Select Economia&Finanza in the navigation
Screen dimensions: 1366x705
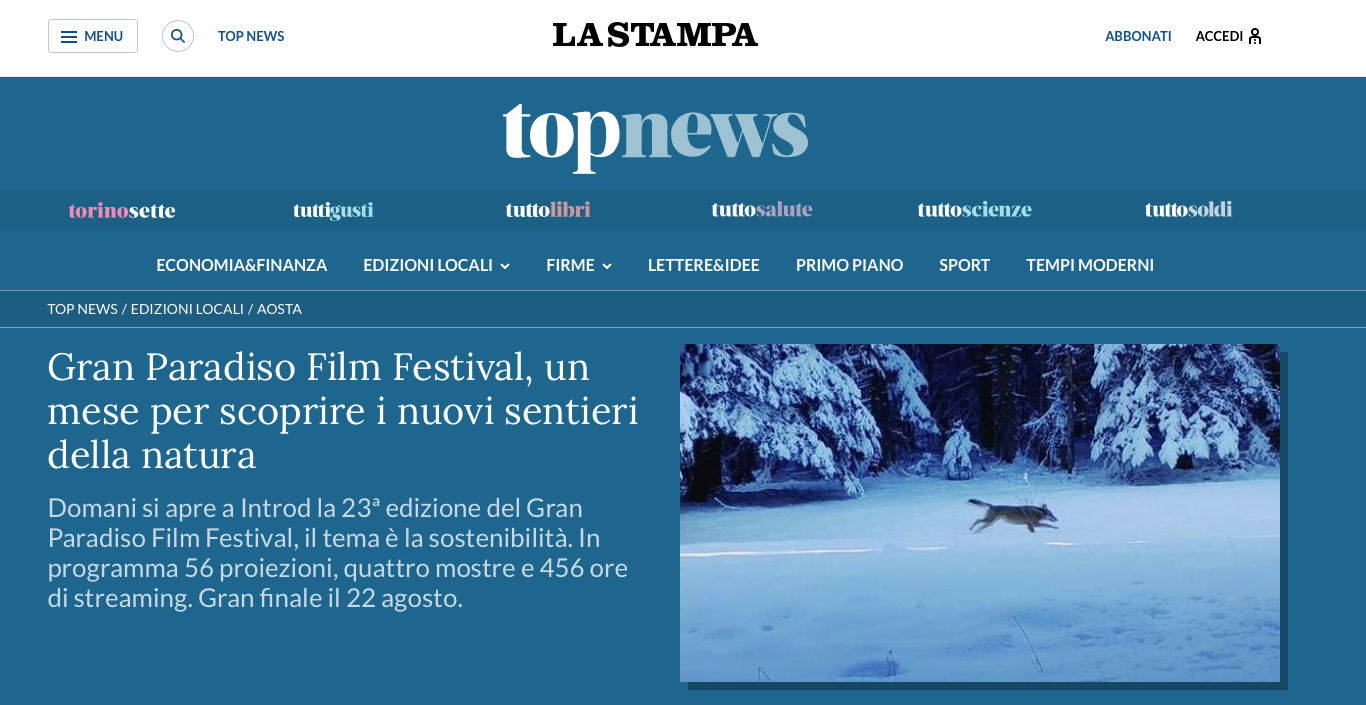point(242,265)
